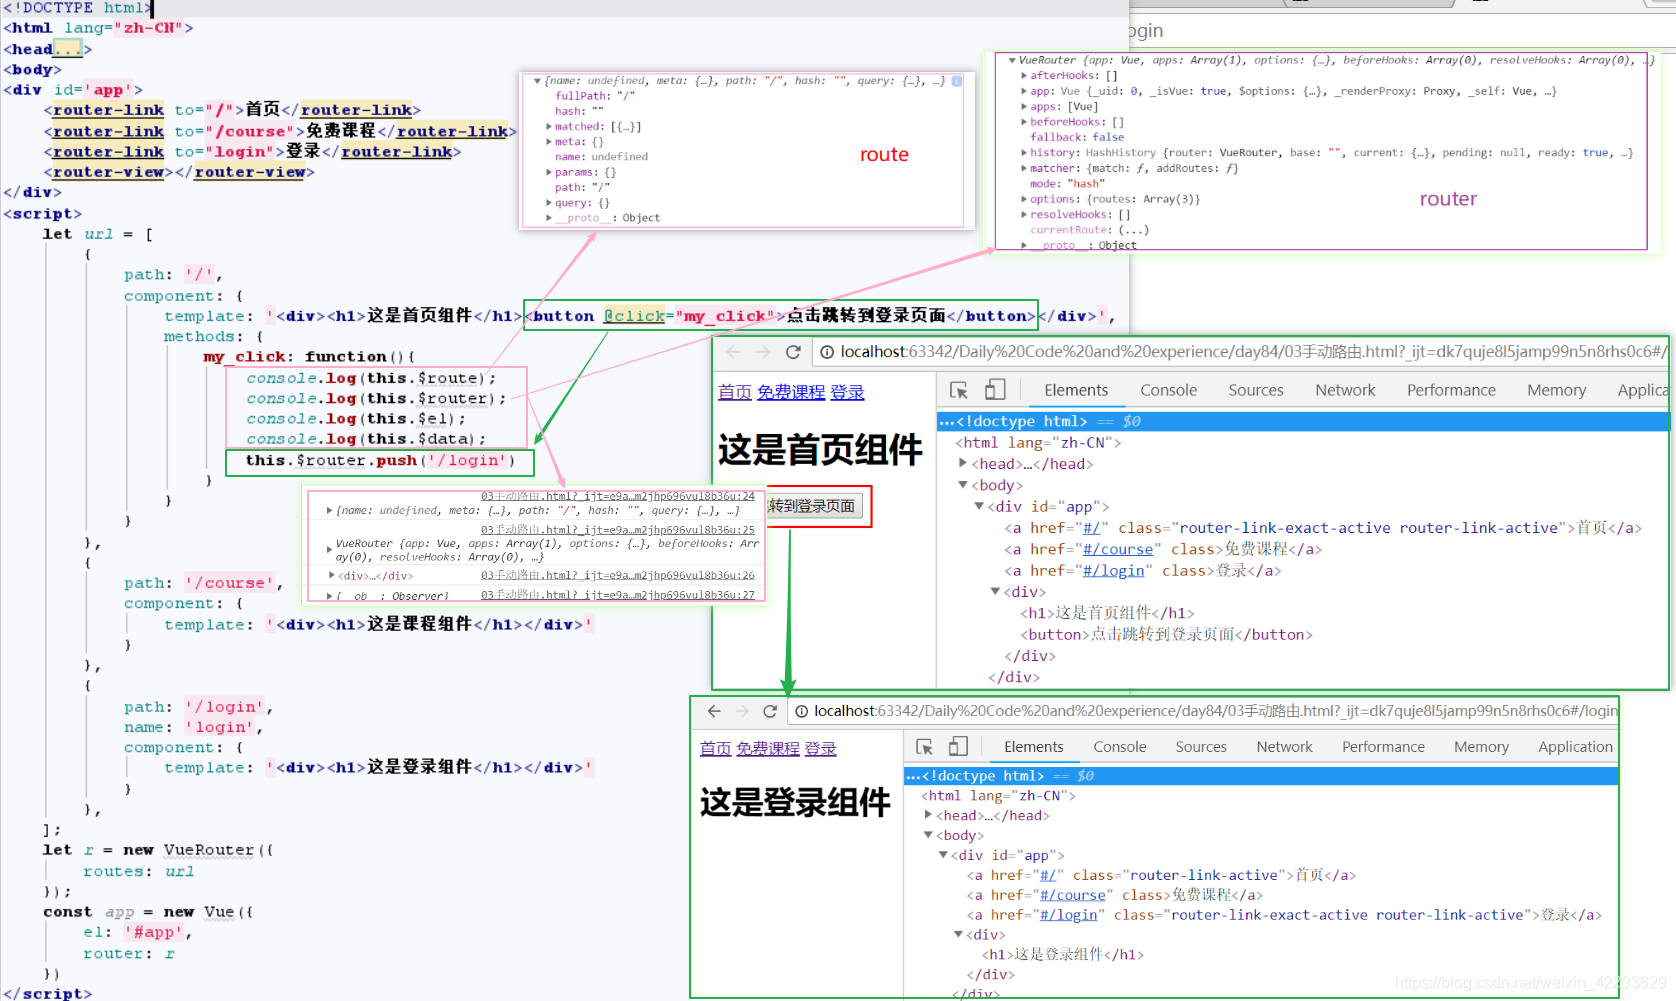
Task: Open the Elements tab in the home-page DevTools
Action: click(x=1076, y=390)
